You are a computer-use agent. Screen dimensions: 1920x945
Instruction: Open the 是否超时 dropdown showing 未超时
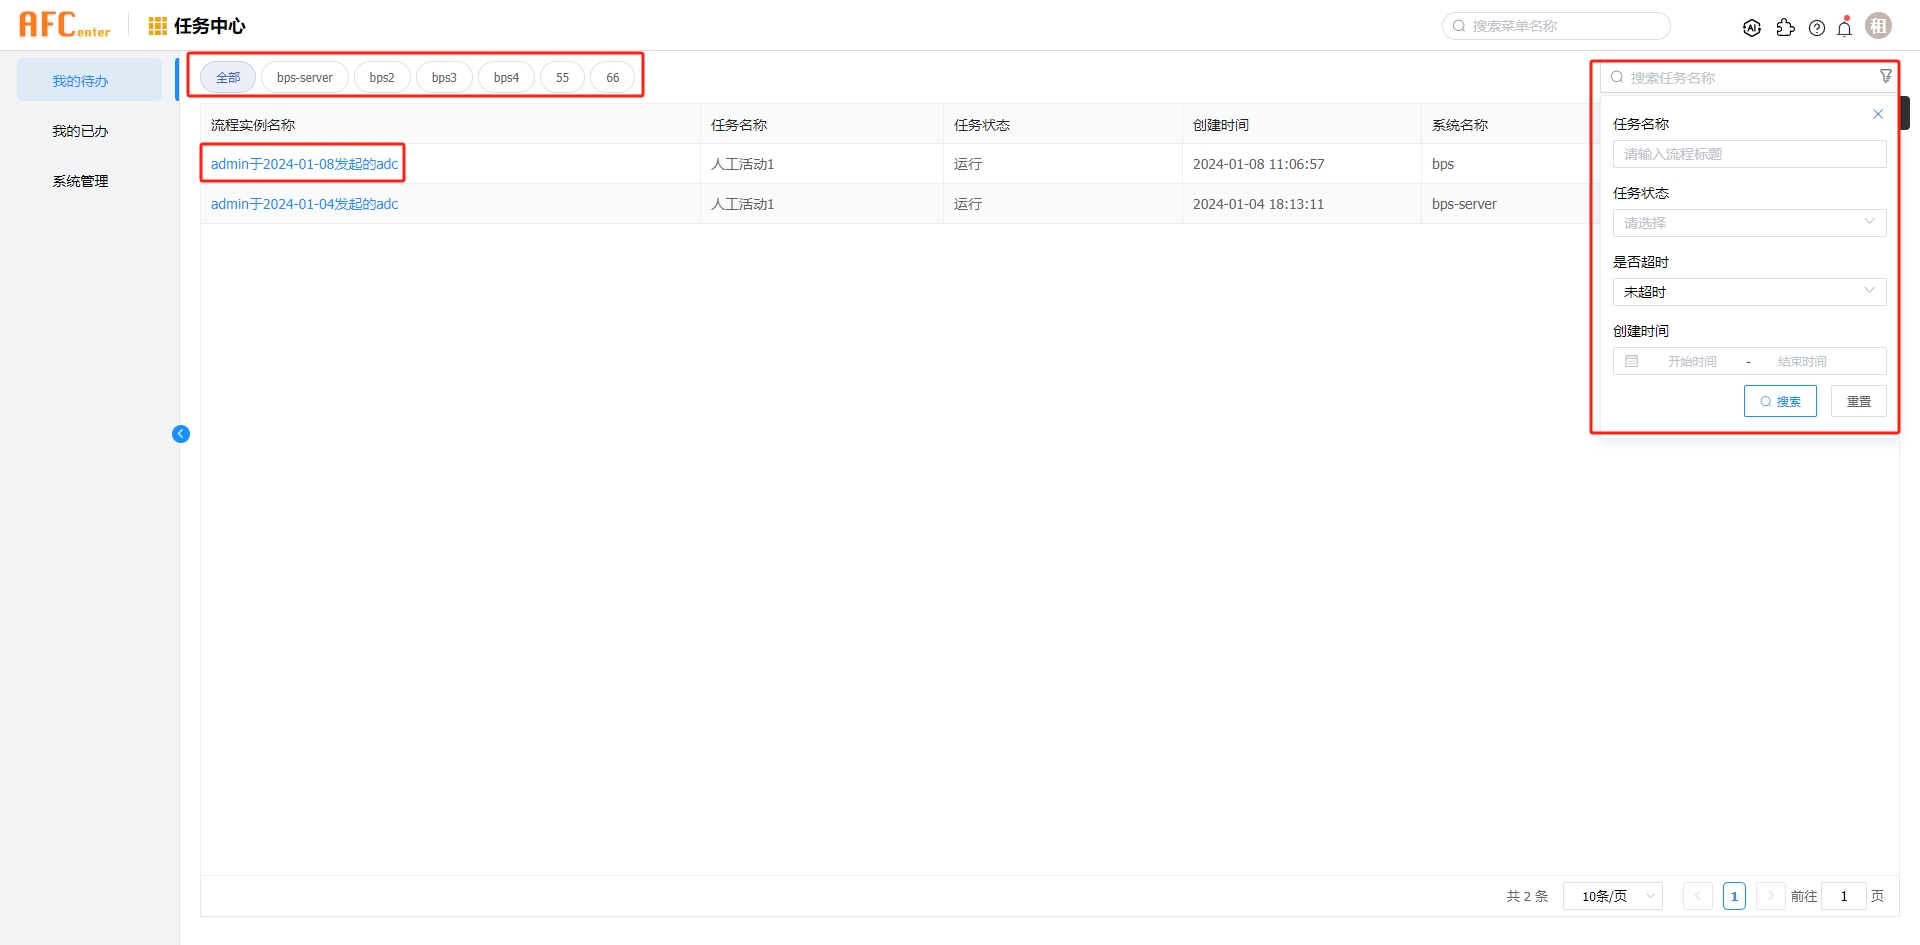1748,291
